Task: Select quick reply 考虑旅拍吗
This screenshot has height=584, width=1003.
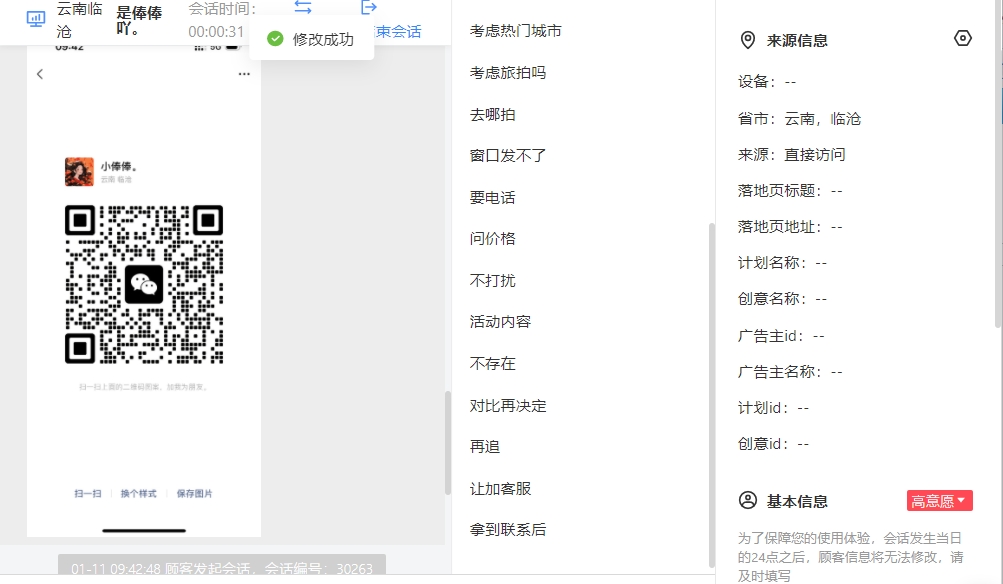Action: pos(508,73)
